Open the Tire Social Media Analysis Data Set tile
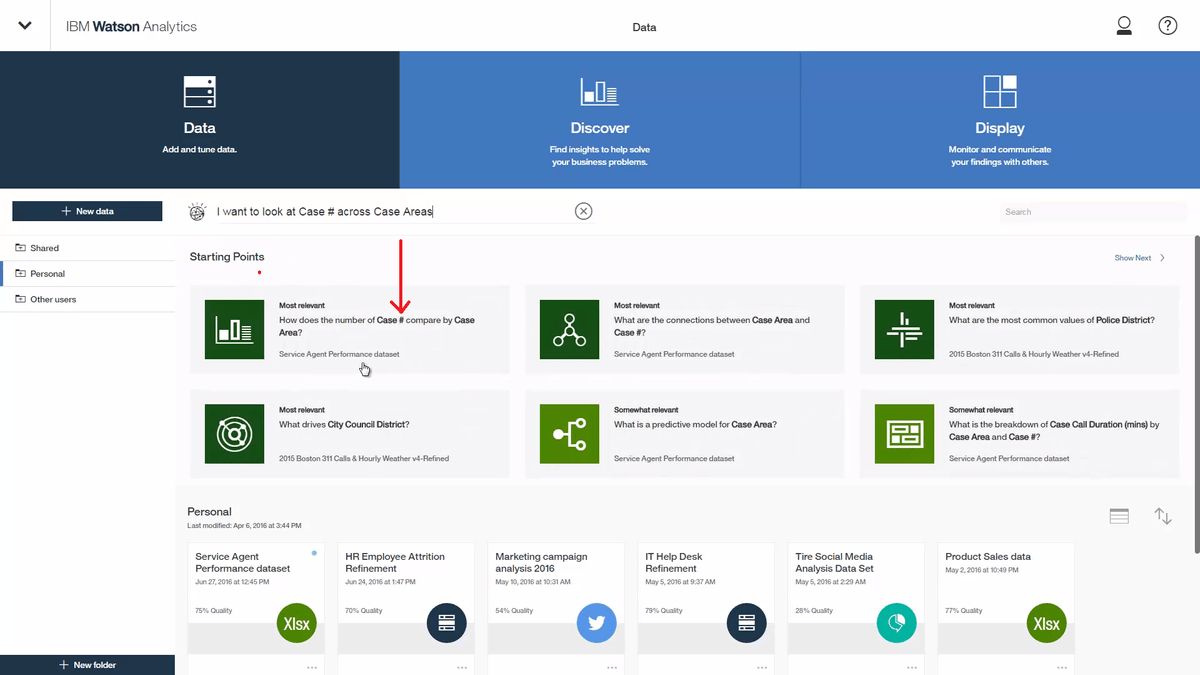1200x675 pixels. (x=856, y=606)
